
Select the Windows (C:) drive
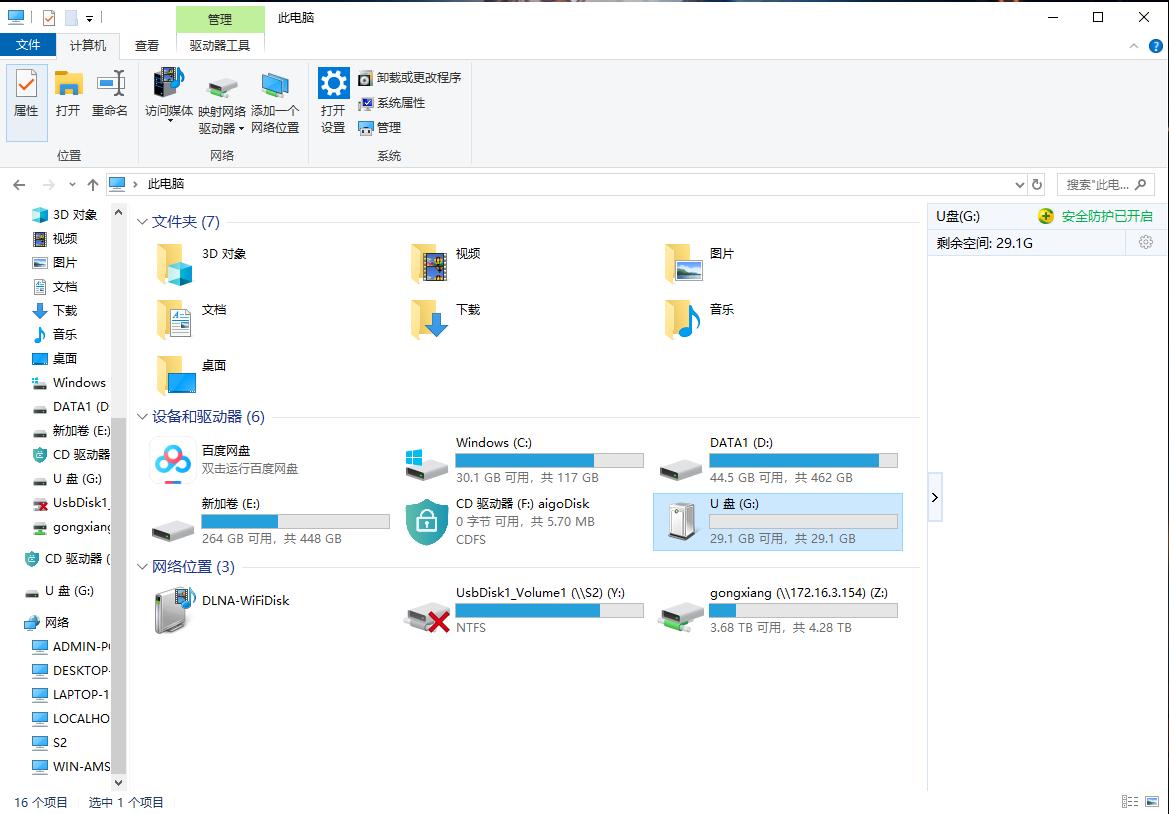tap(526, 460)
